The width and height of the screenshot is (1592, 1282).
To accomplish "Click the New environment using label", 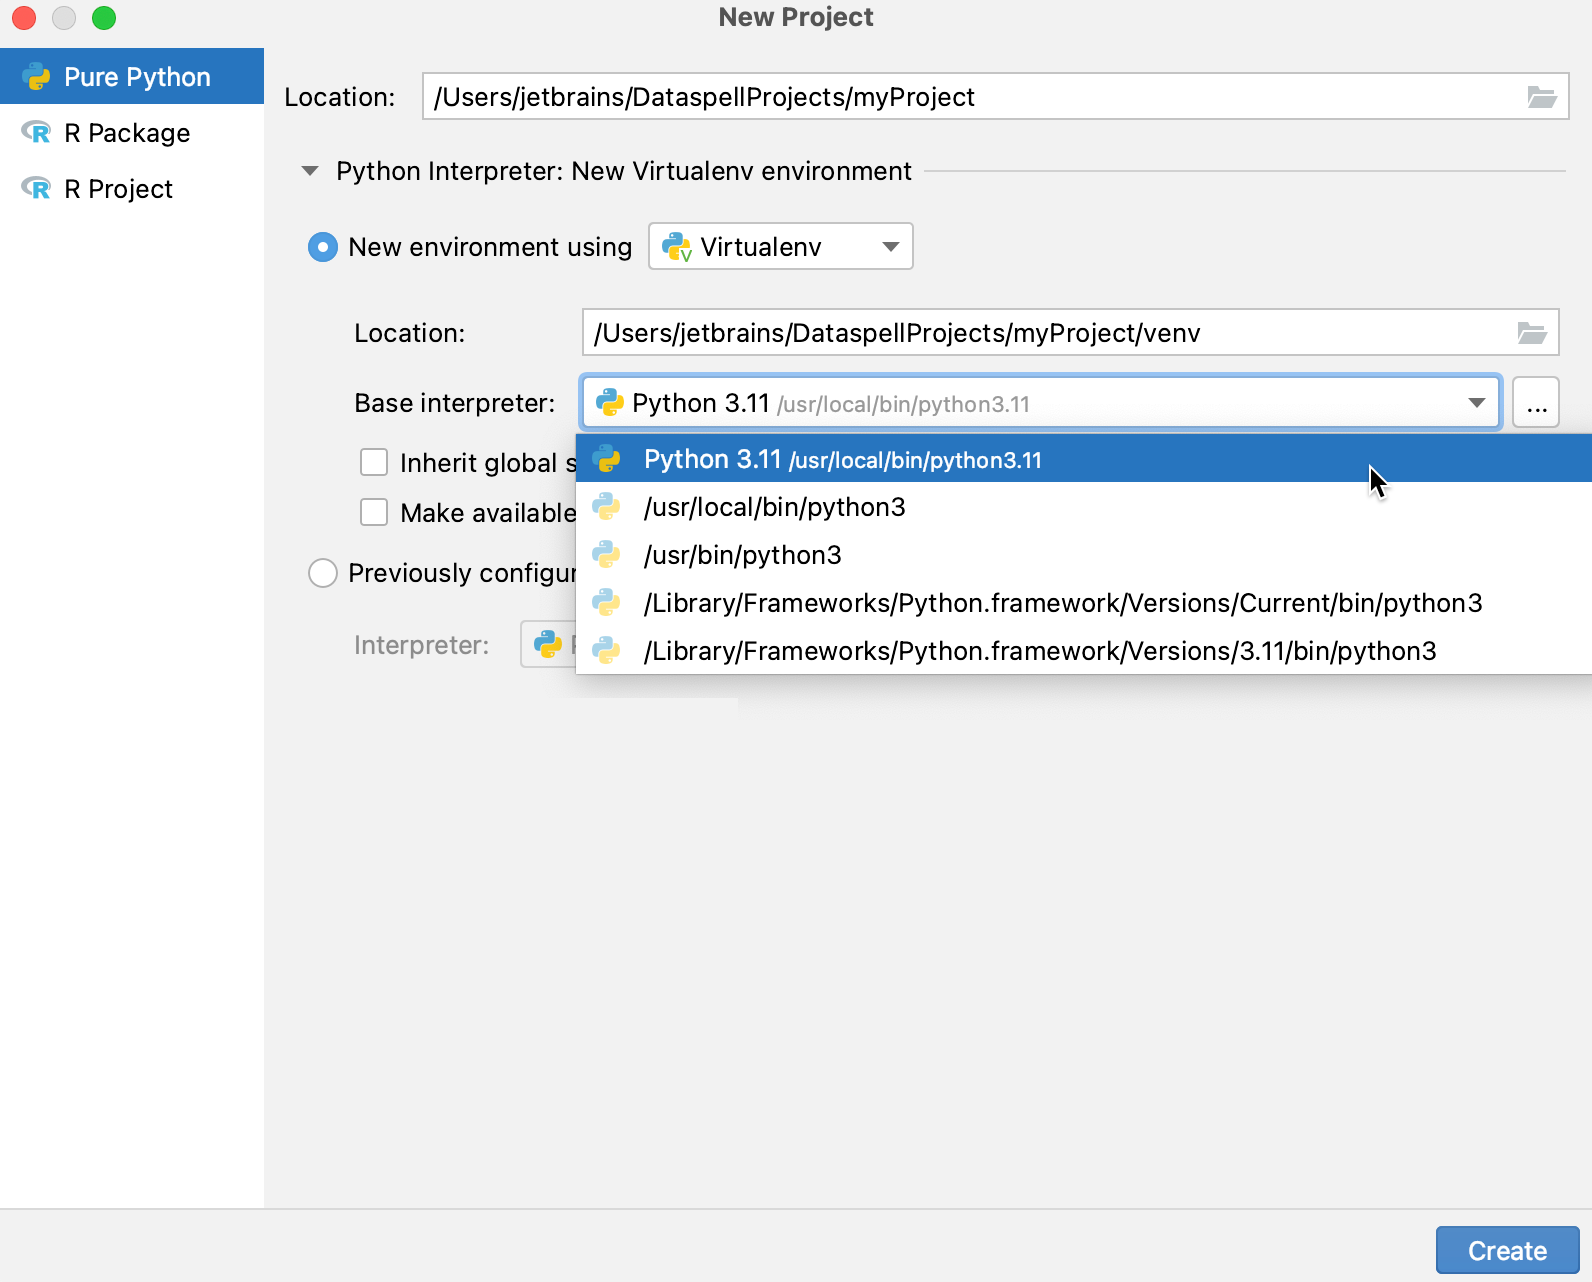I will tap(490, 247).
